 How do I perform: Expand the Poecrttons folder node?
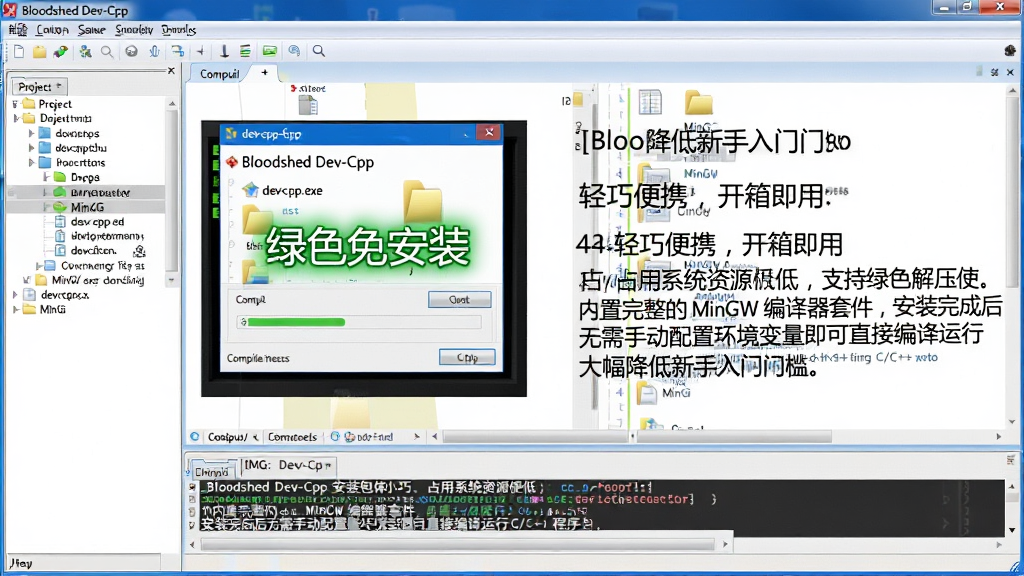tap(31, 163)
